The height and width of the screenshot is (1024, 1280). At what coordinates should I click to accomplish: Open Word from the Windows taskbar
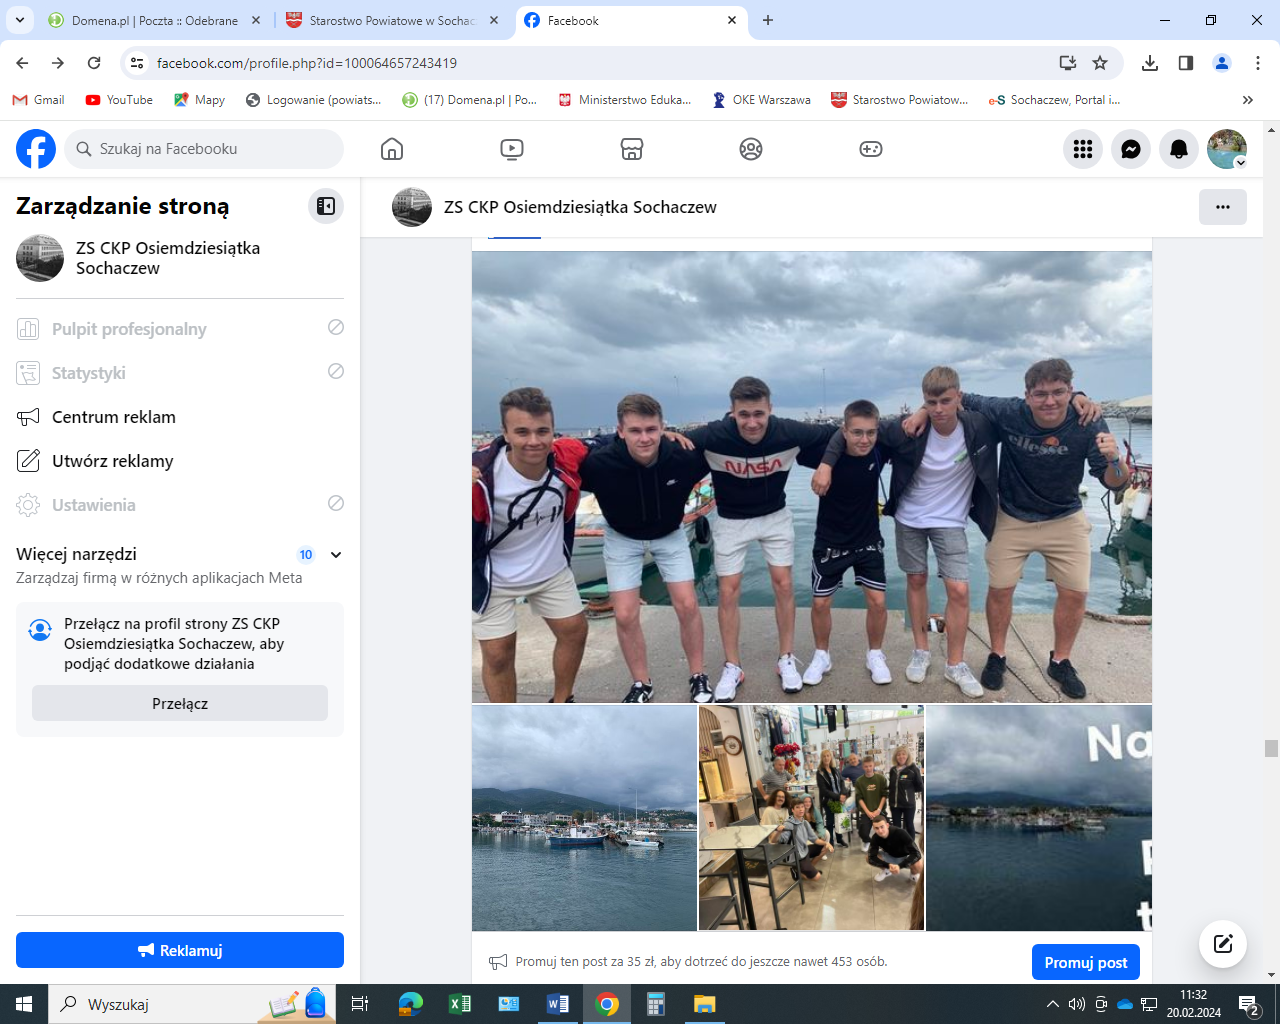click(x=558, y=1004)
